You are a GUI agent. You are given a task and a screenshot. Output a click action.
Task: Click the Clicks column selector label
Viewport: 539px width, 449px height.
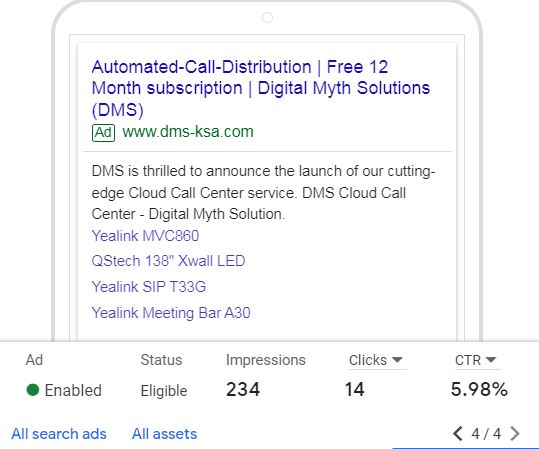click(x=368, y=360)
